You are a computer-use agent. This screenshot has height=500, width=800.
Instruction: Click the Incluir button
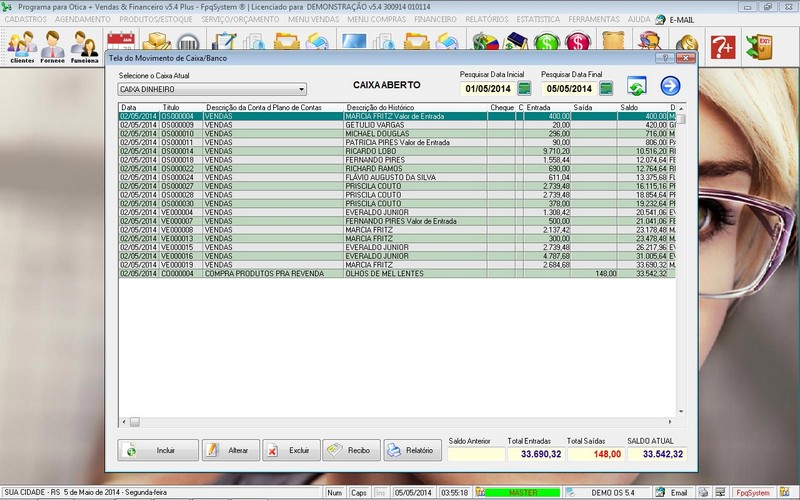coord(157,451)
